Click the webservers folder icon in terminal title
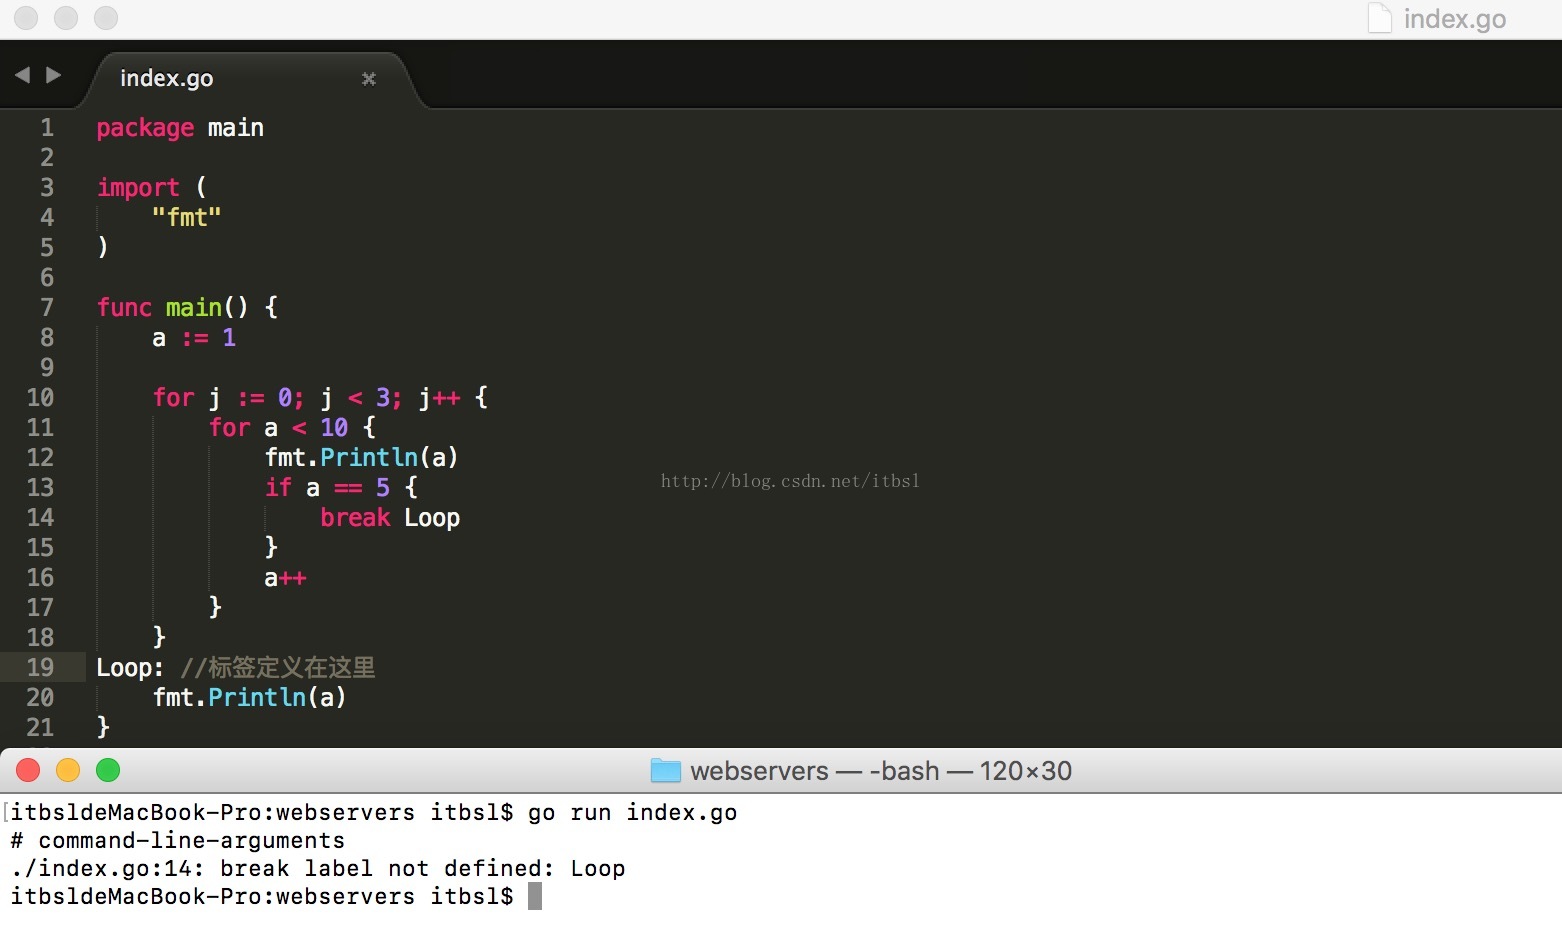The width and height of the screenshot is (1562, 940). coord(665,770)
